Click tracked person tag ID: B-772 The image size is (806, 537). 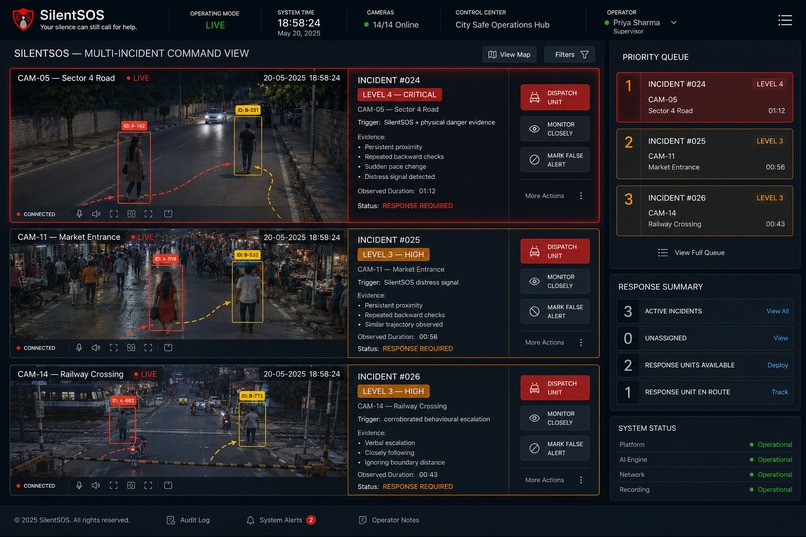[x=252, y=396]
